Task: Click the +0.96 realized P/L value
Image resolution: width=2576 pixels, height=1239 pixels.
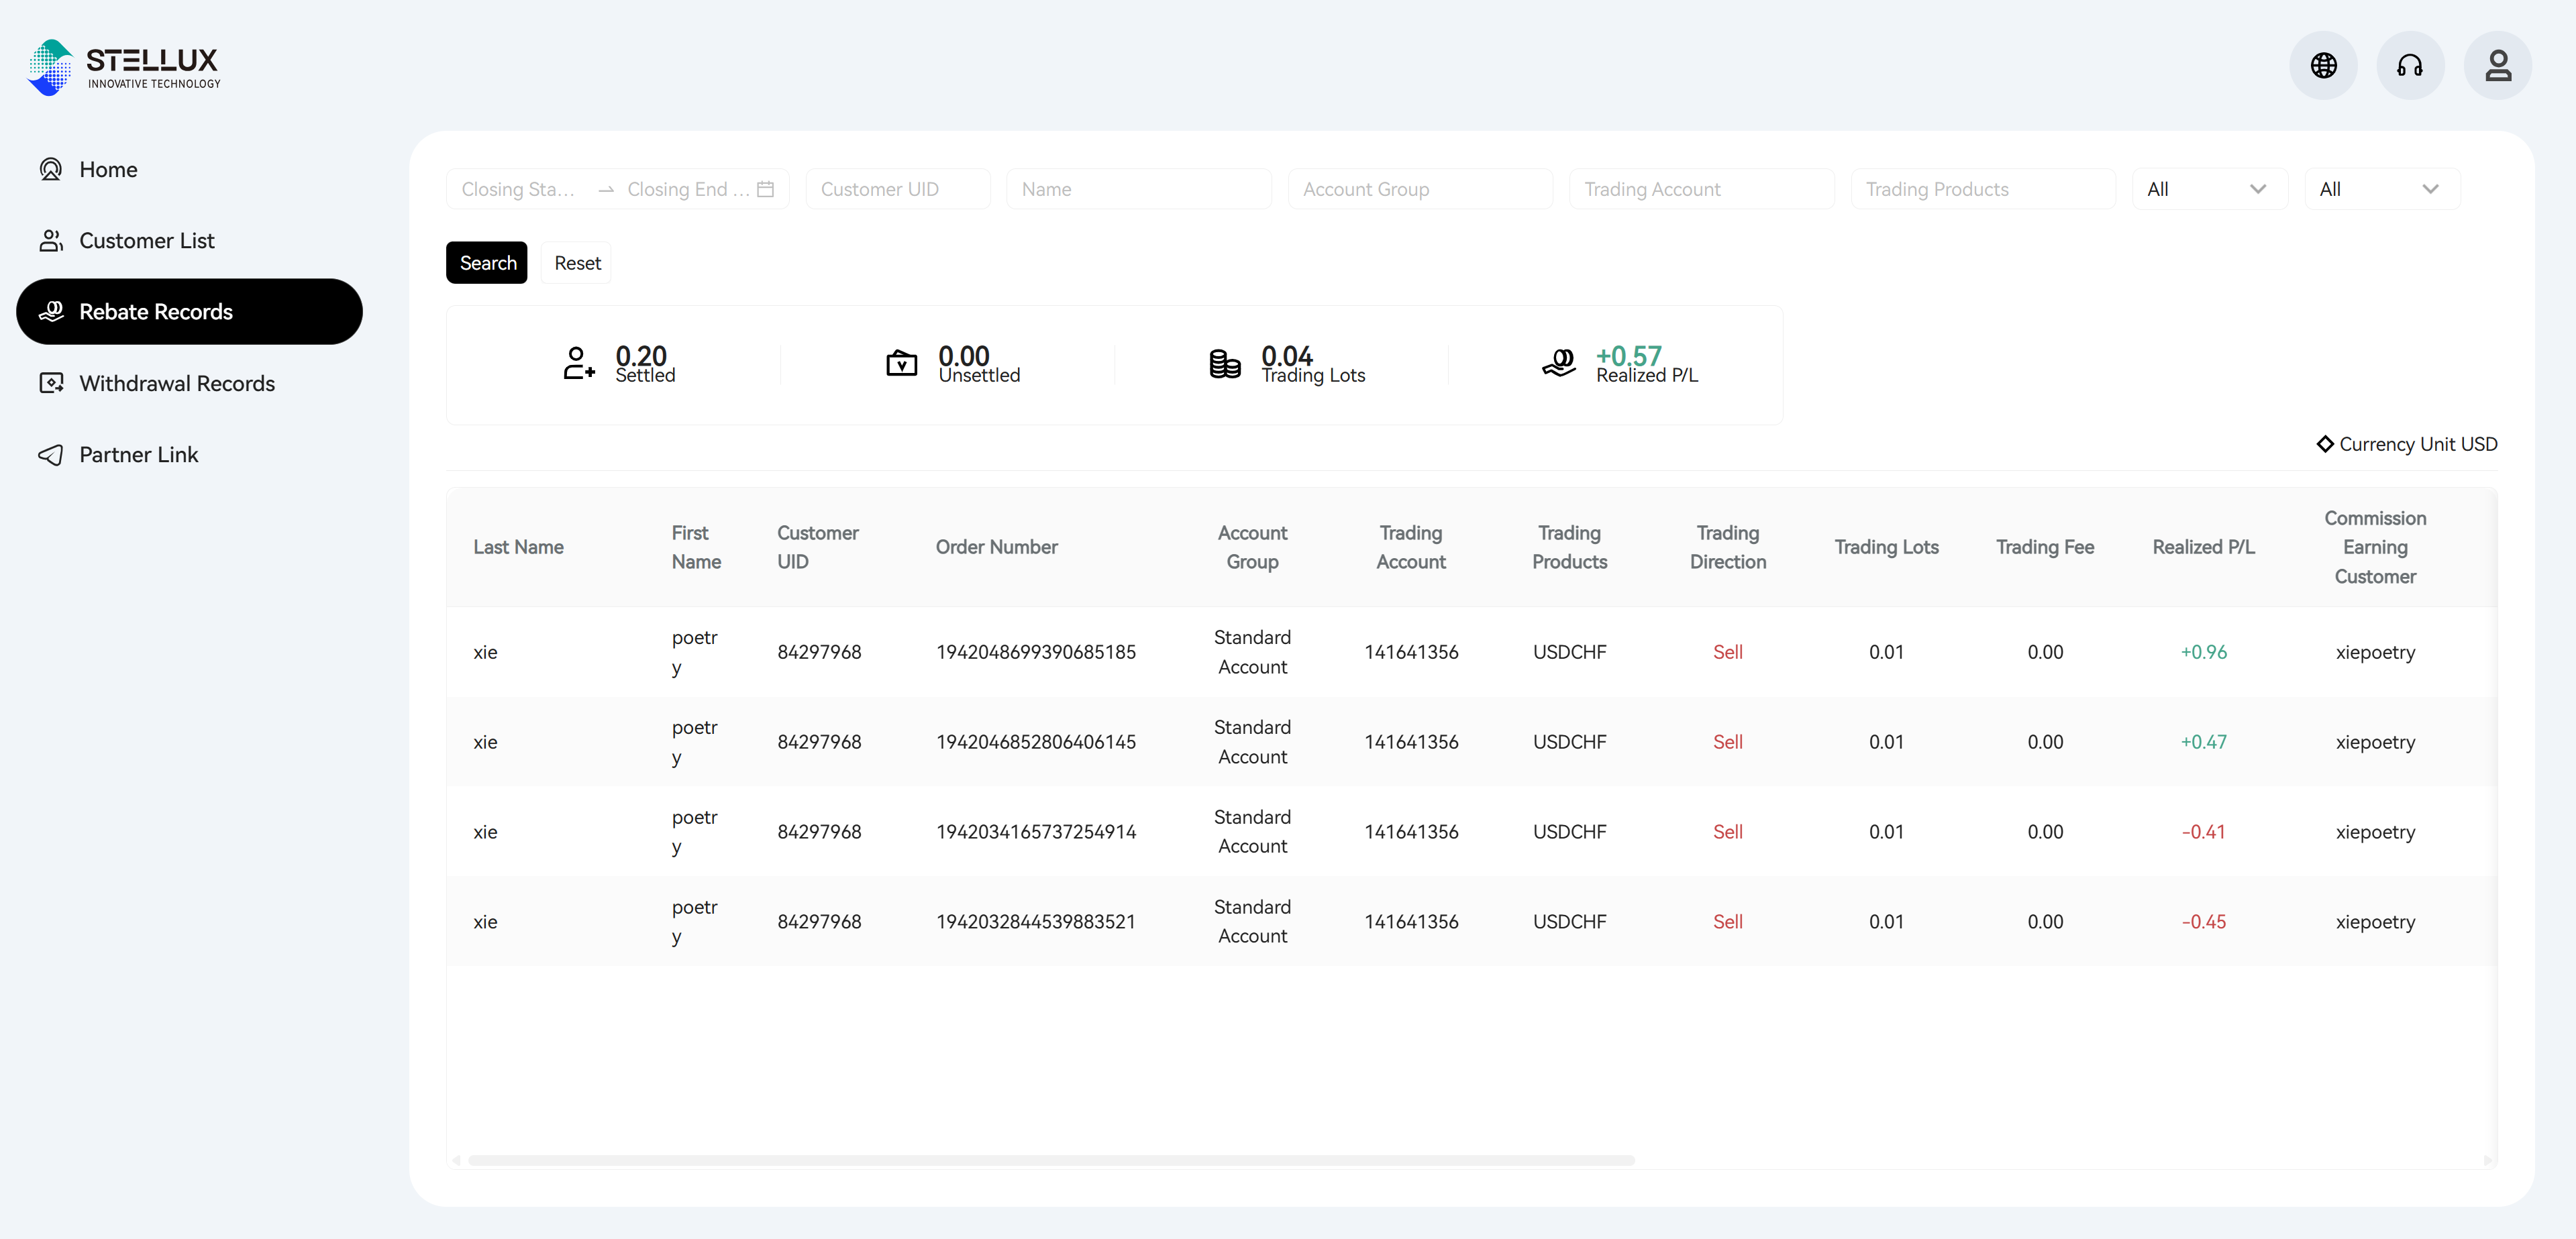Action: tap(2203, 652)
